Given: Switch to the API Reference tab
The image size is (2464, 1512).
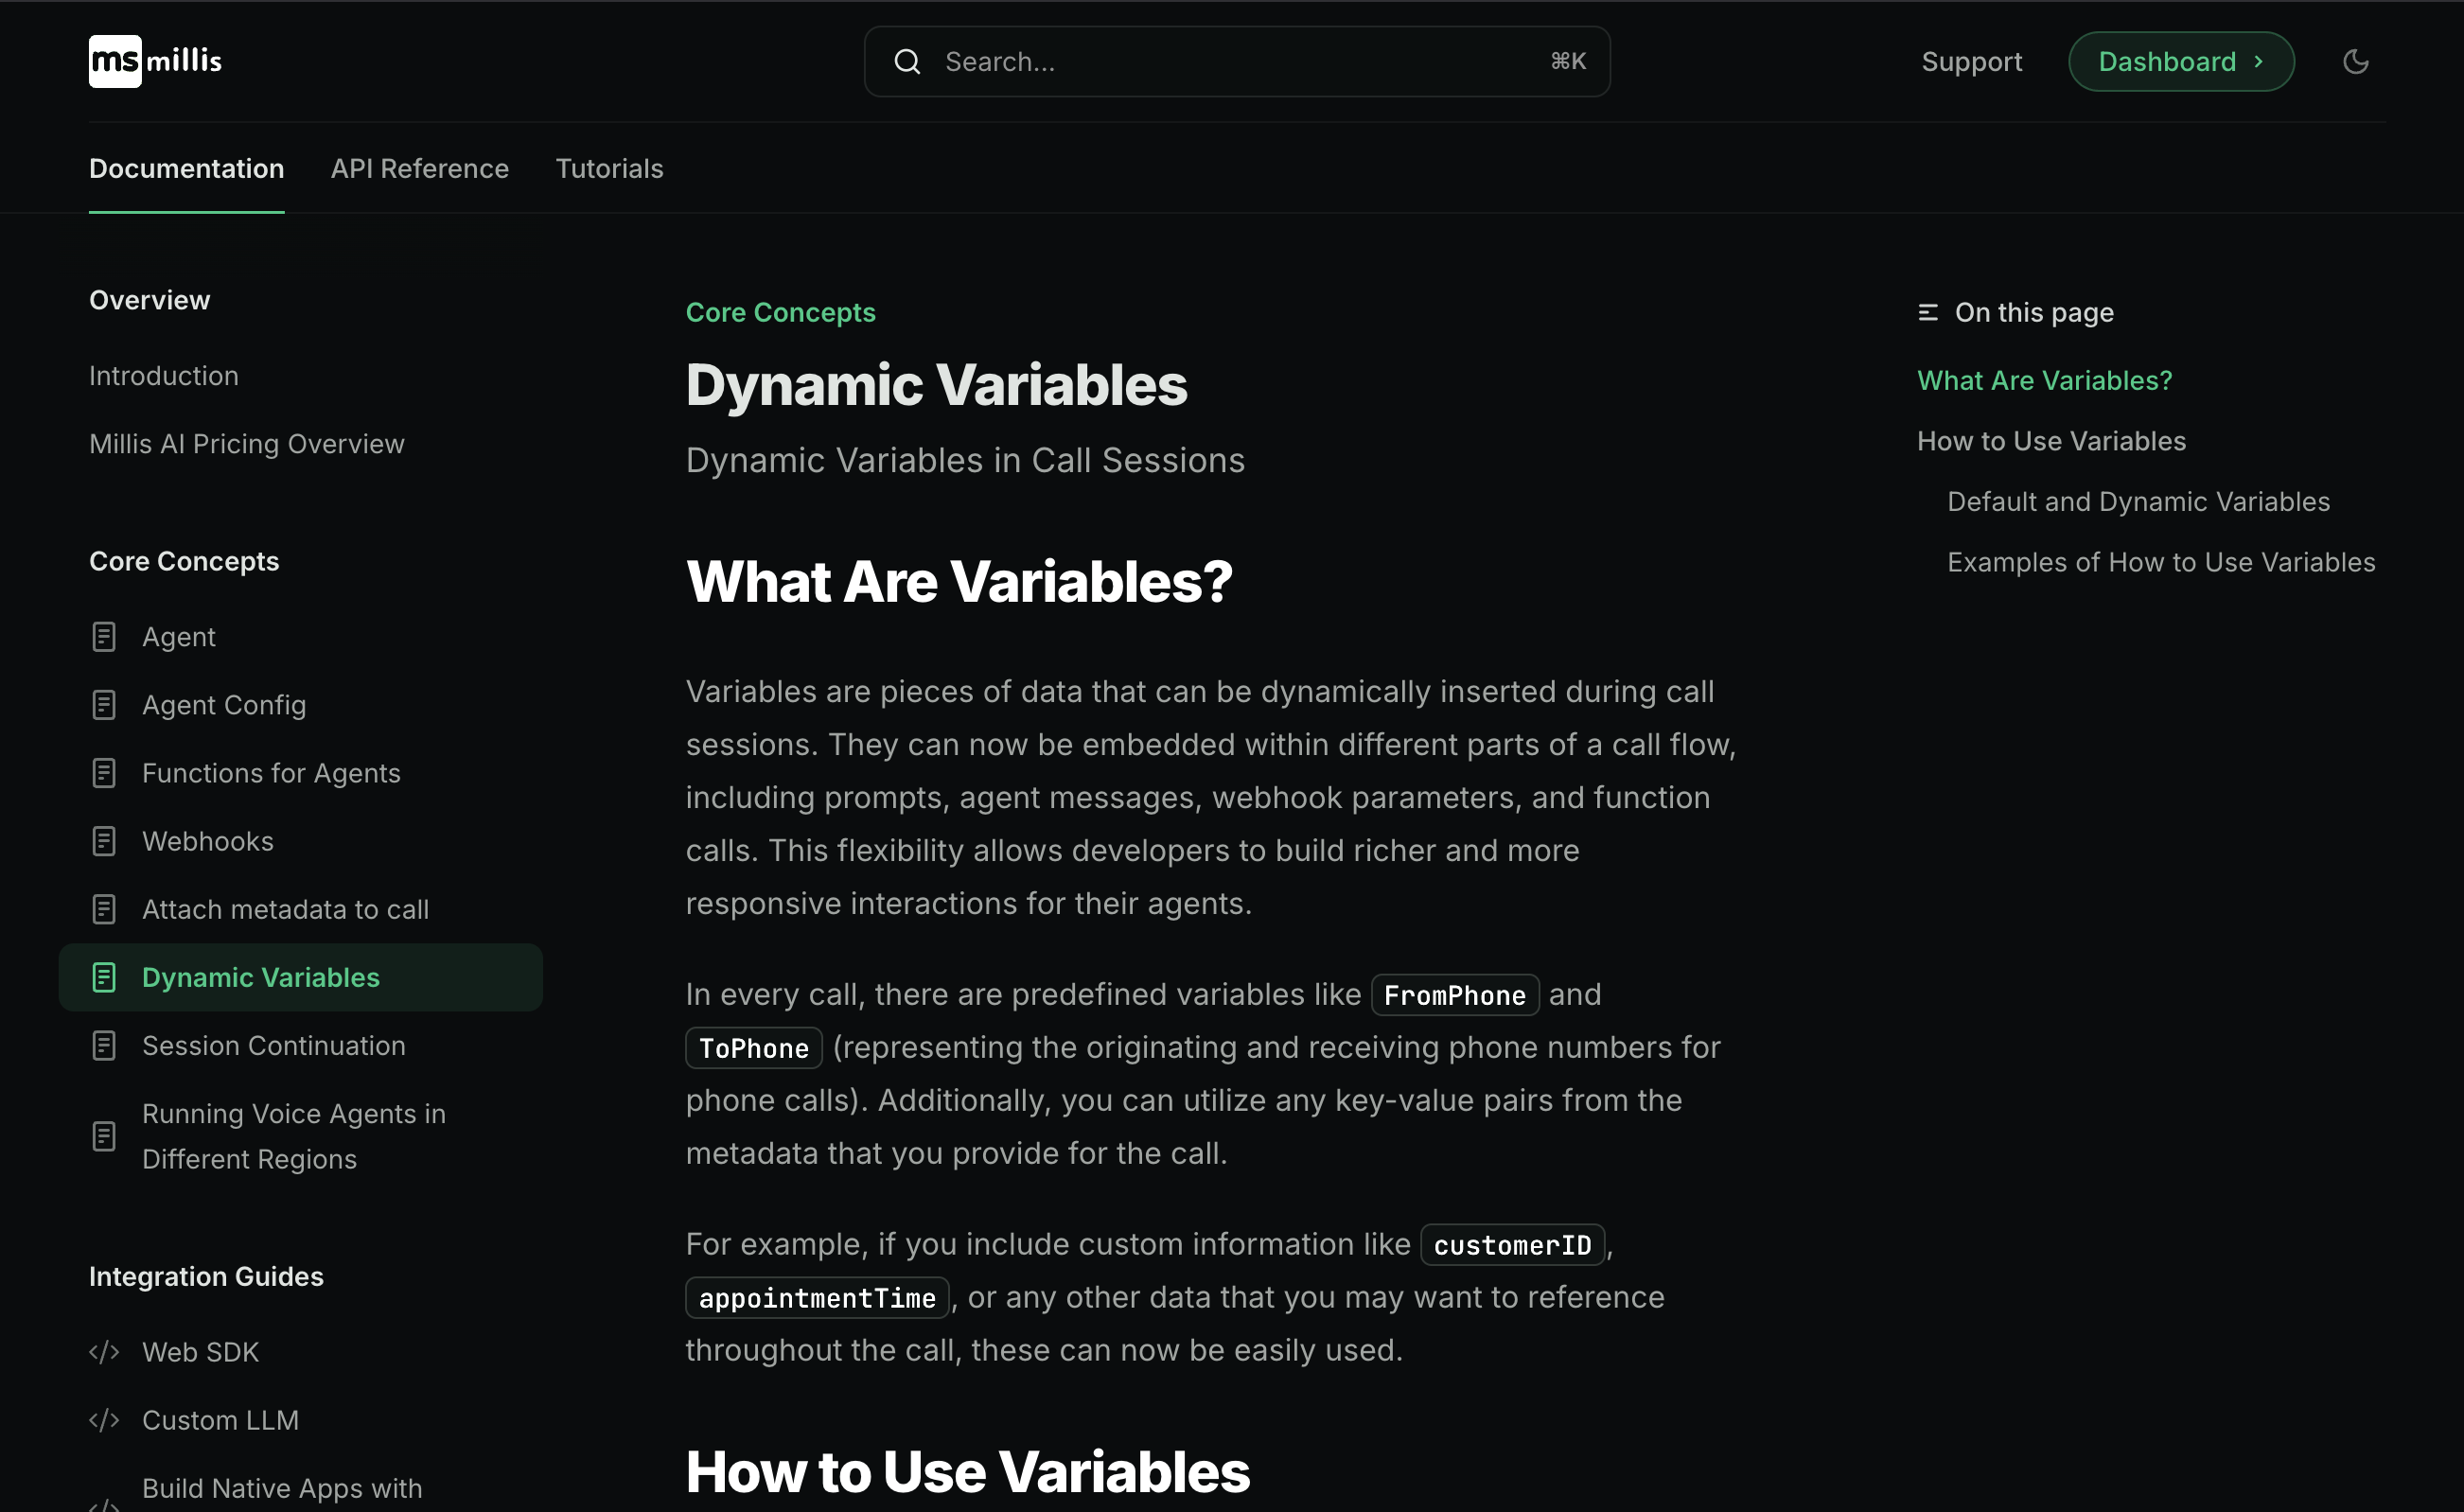Looking at the screenshot, I should (x=419, y=168).
